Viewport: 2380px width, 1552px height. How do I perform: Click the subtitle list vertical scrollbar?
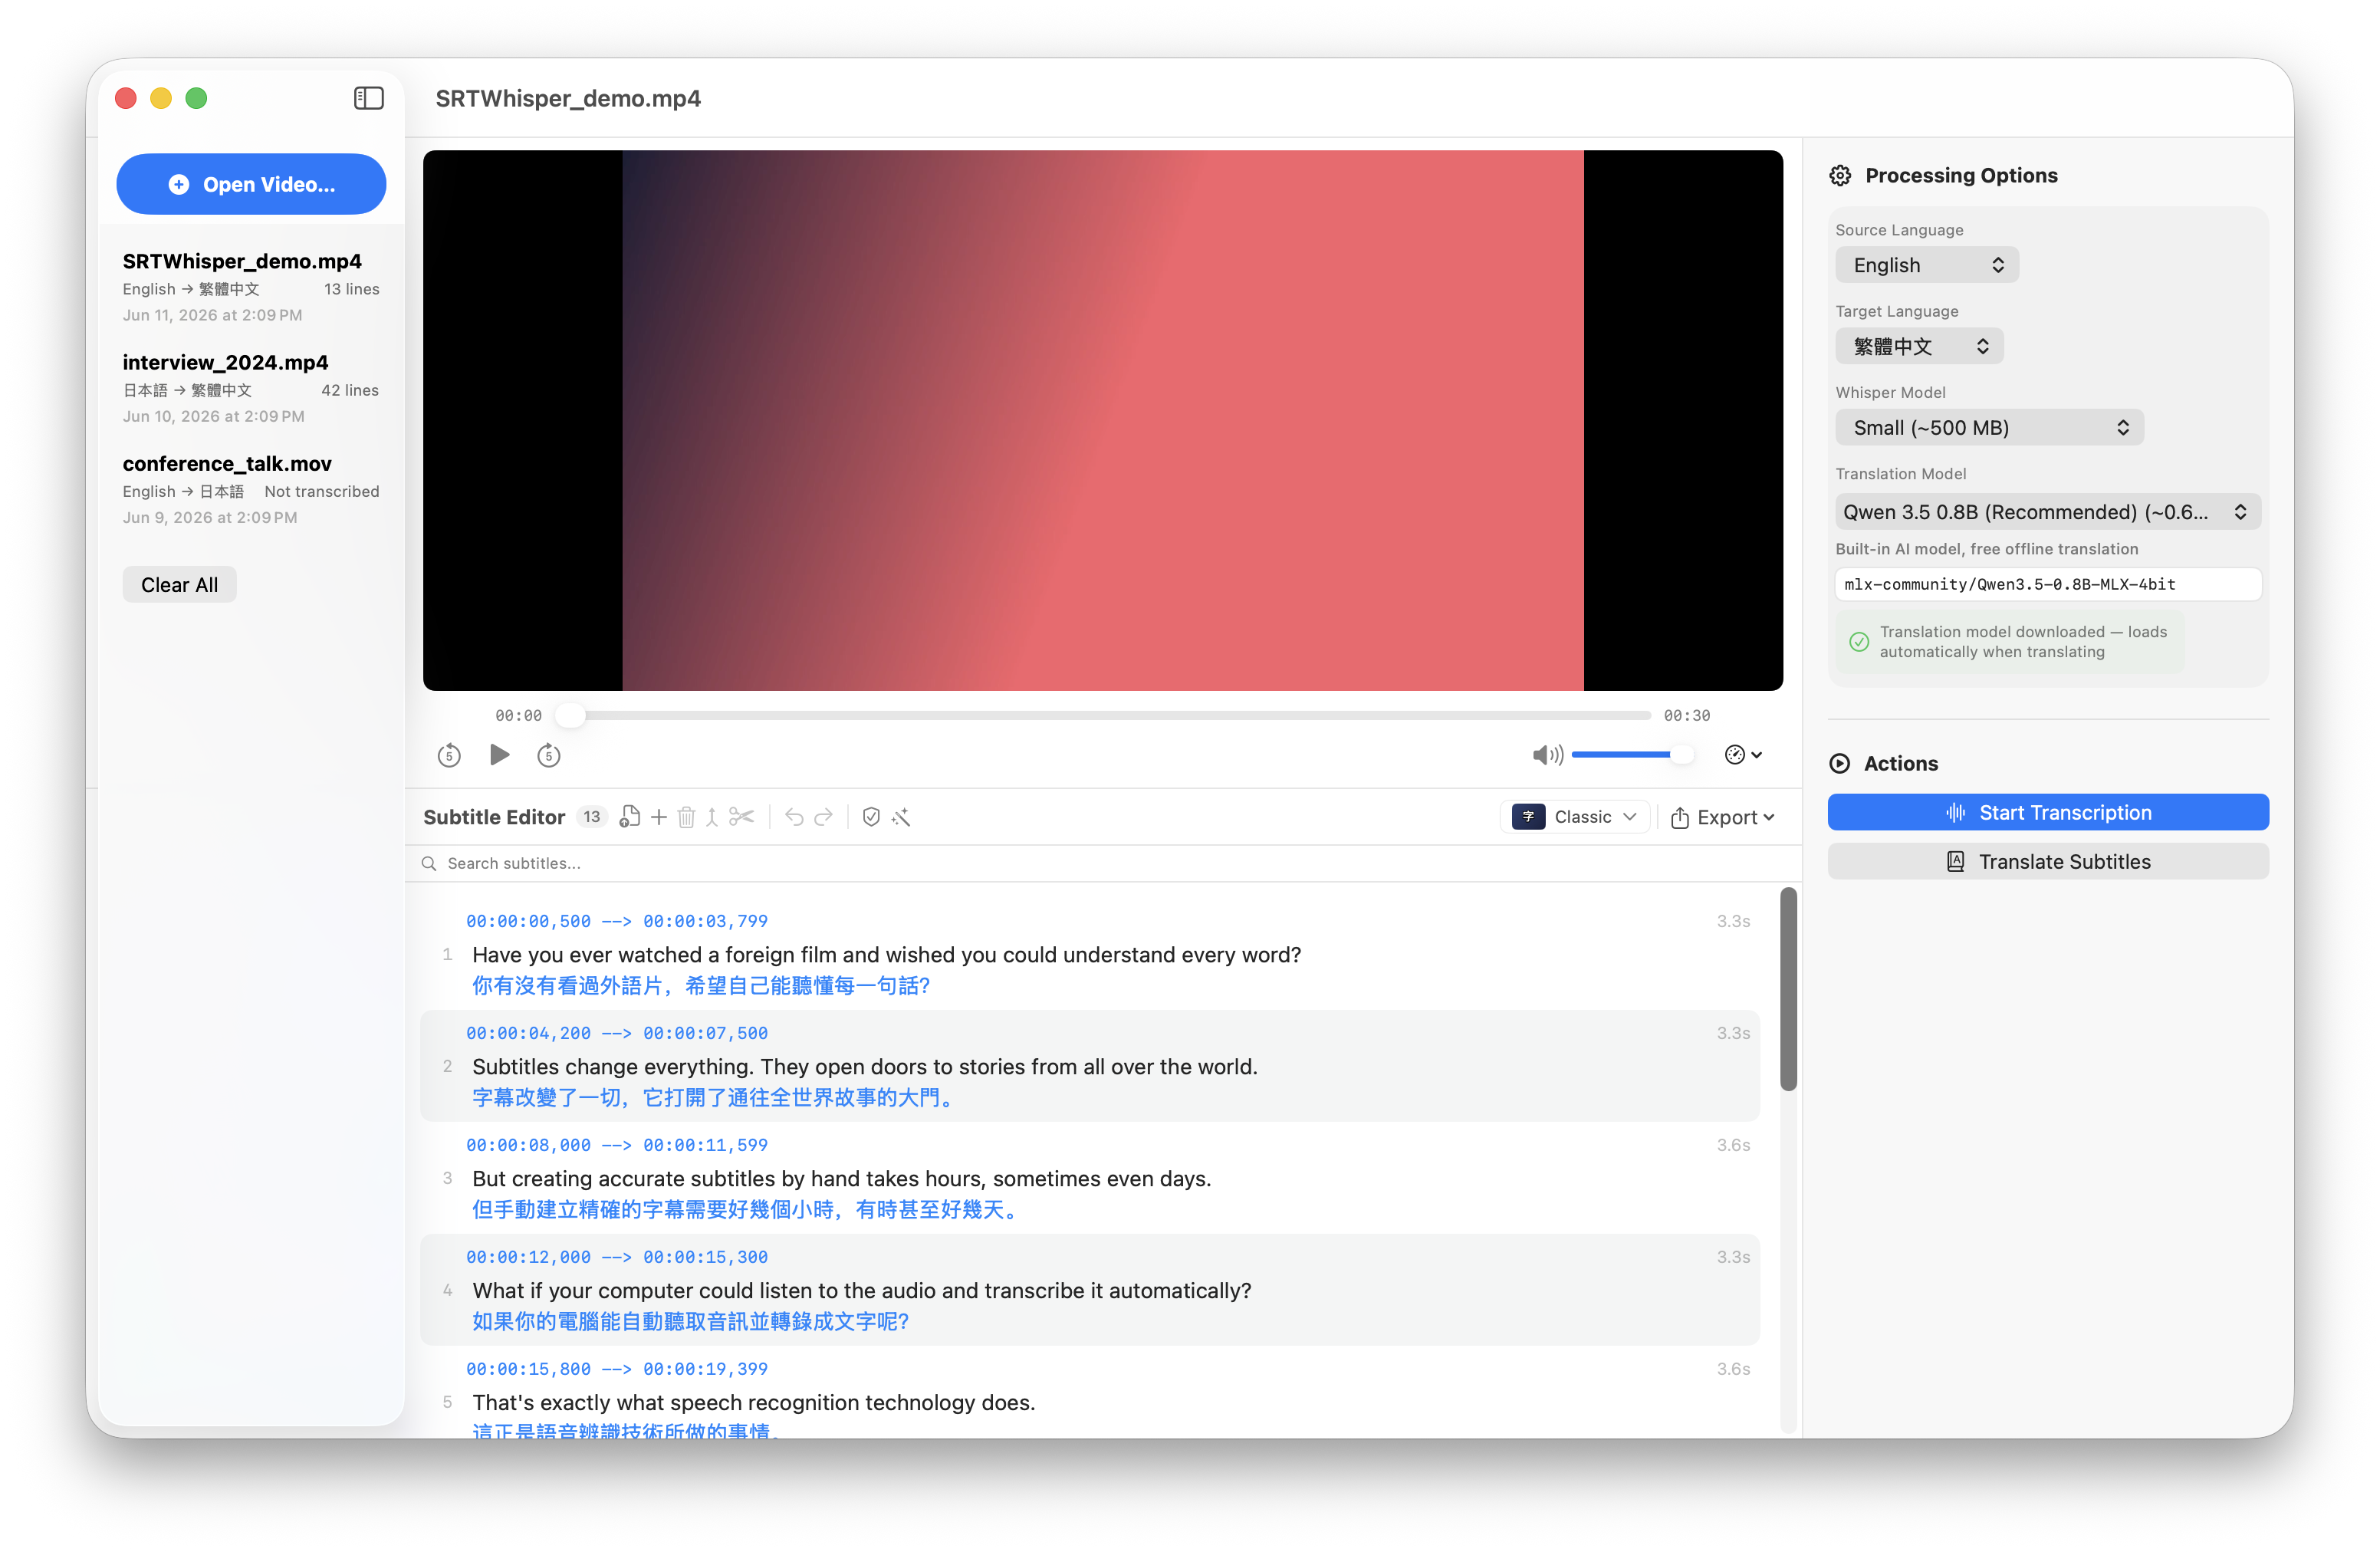coord(1789,989)
